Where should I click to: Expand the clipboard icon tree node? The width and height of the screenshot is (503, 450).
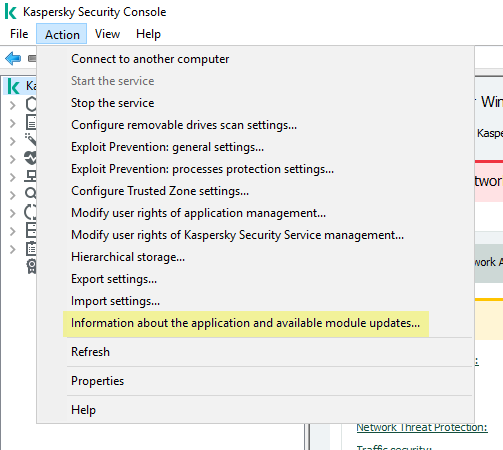pos(13,249)
